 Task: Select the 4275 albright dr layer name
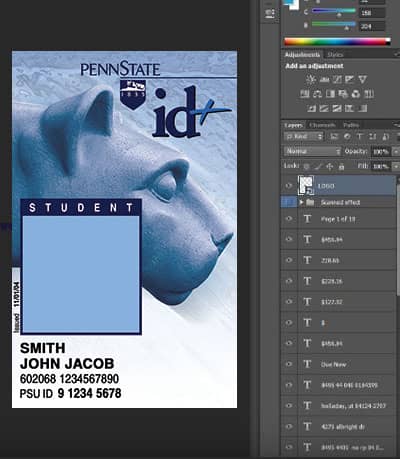(x=343, y=427)
